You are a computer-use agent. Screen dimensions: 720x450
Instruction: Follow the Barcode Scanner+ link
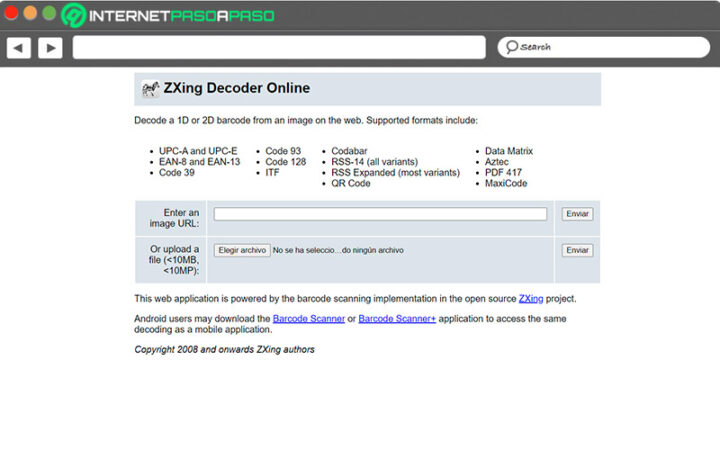pos(397,318)
